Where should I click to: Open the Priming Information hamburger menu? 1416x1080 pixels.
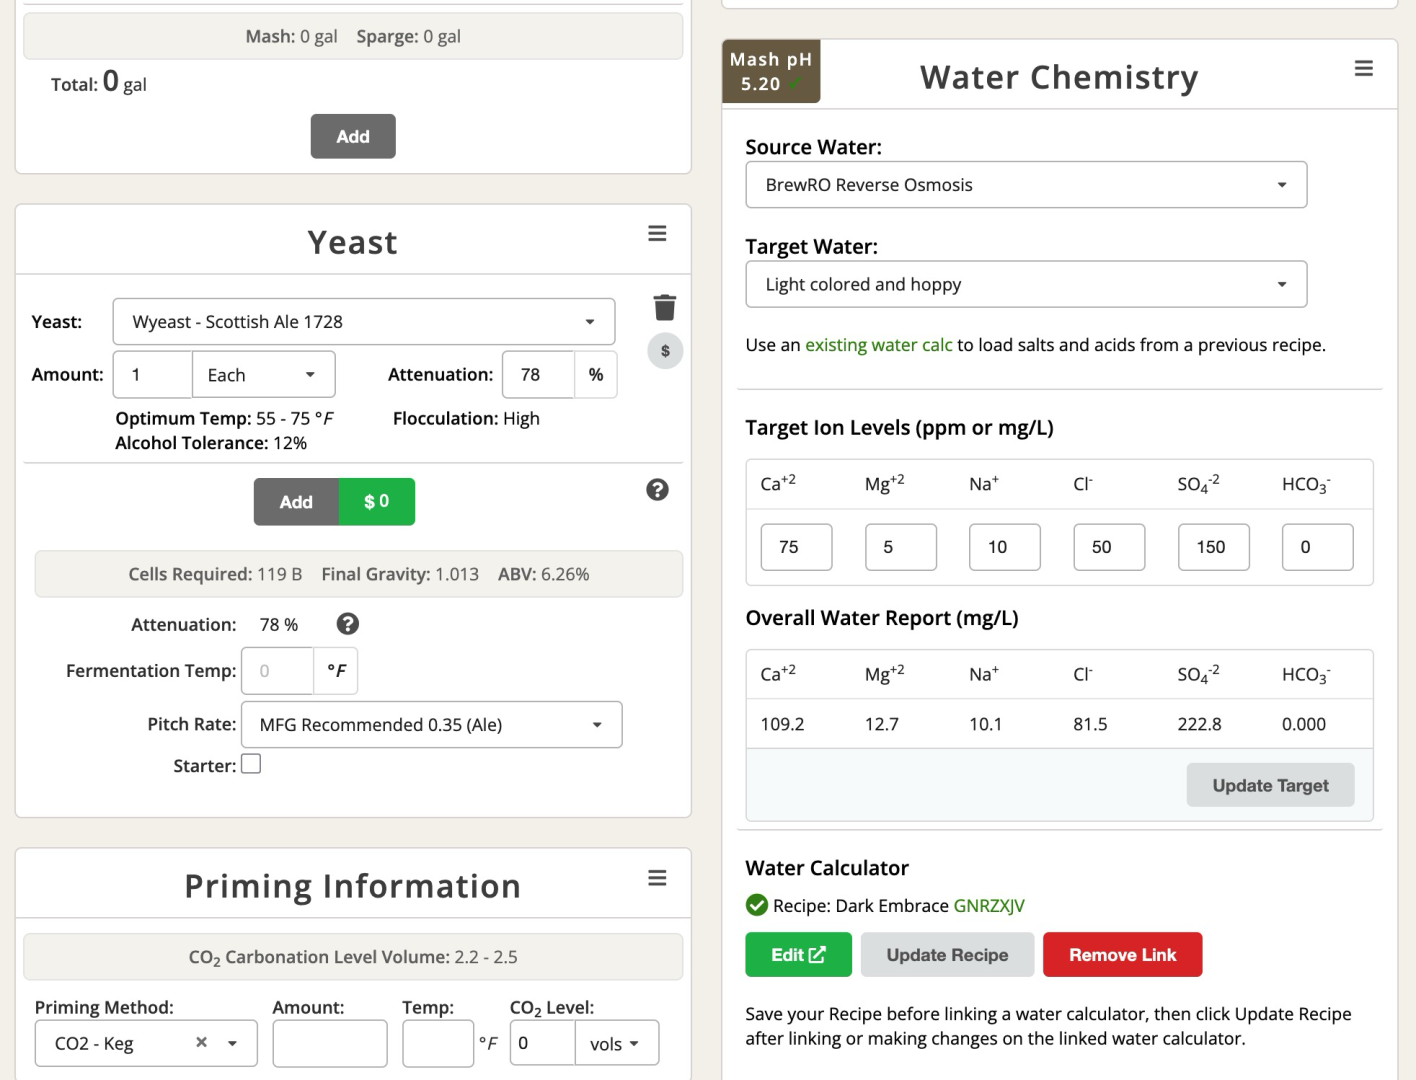tap(657, 878)
